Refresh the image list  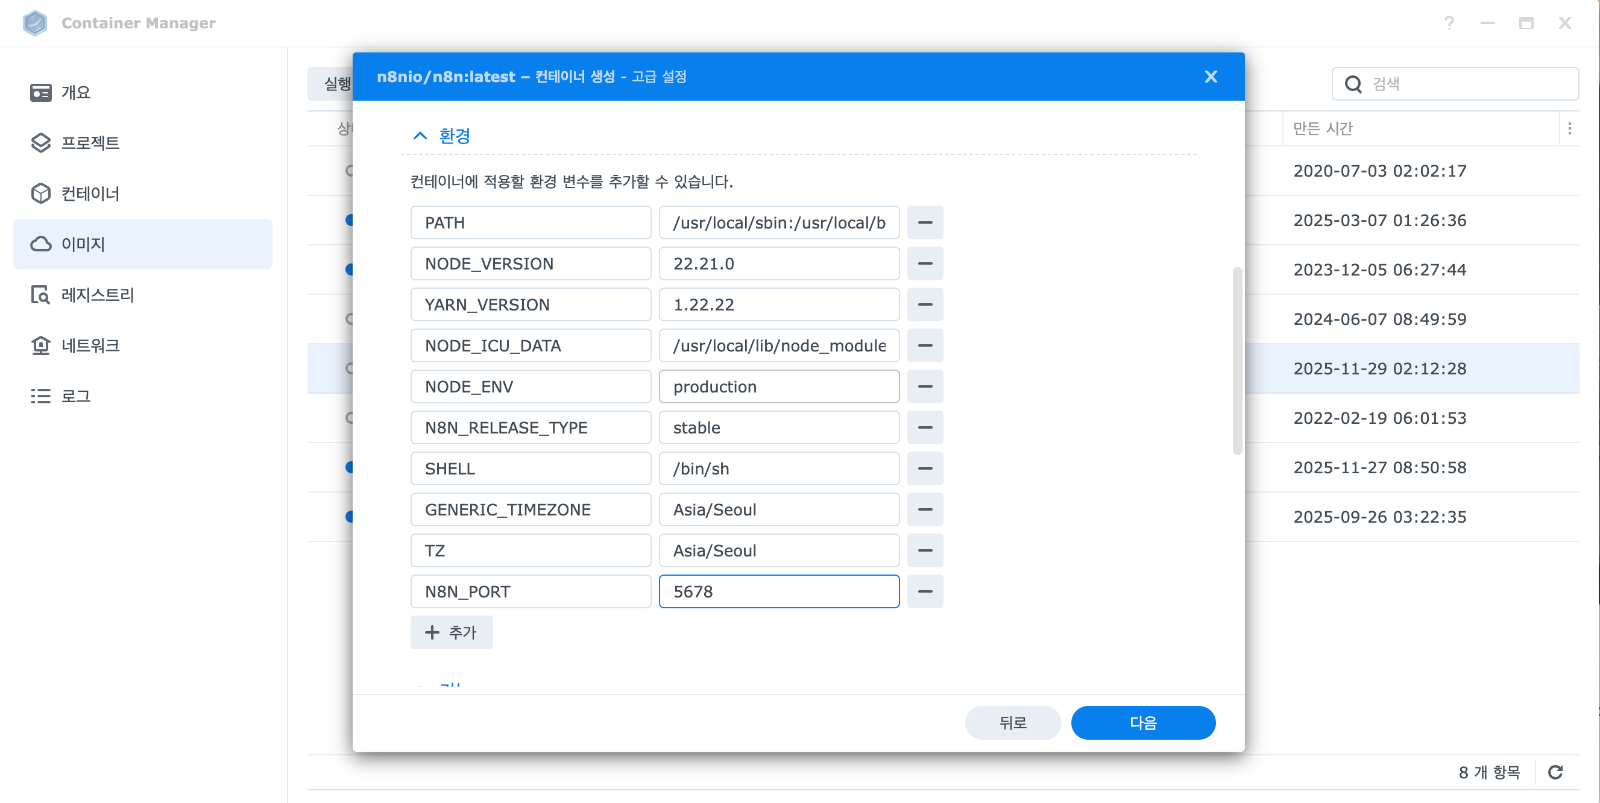1555,772
